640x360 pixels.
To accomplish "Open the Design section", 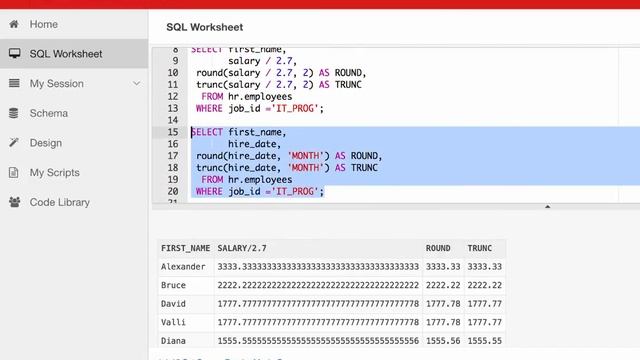I will (46, 143).
